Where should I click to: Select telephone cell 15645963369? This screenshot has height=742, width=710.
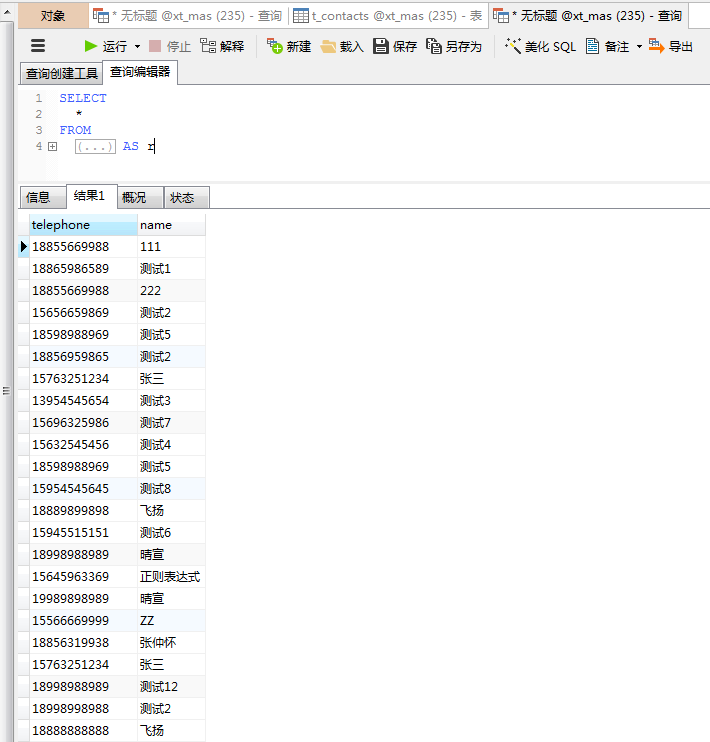click(83, 577)
